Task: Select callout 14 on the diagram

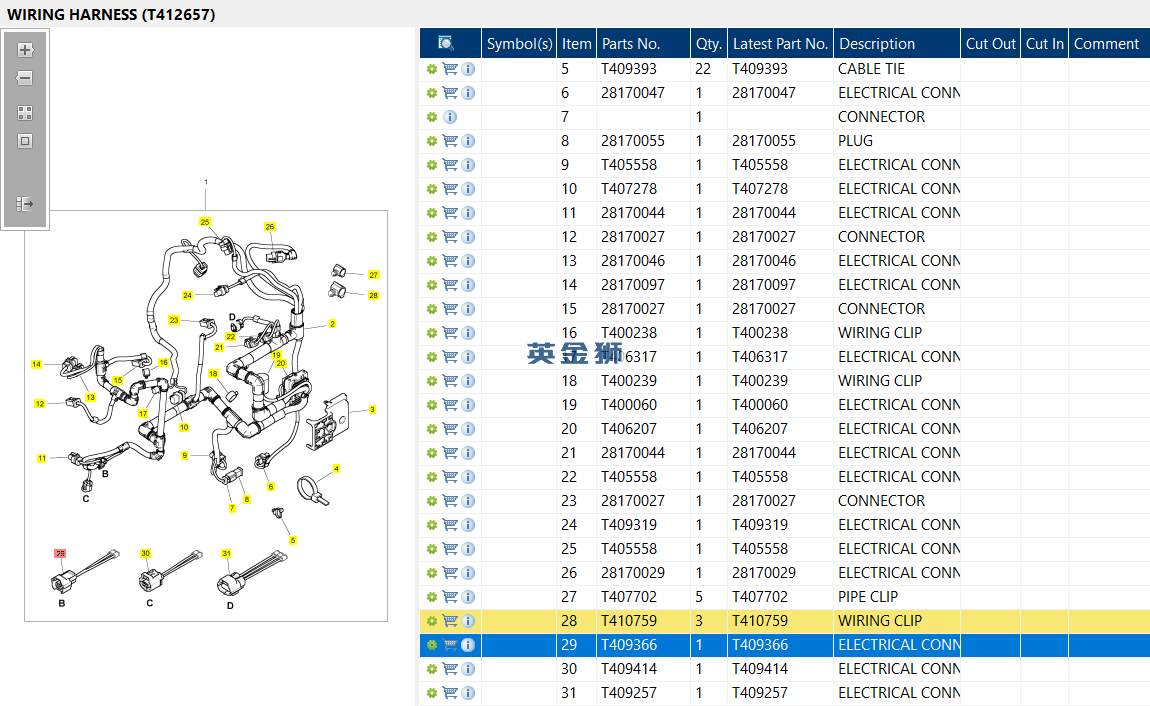Action: click(37, 364)
